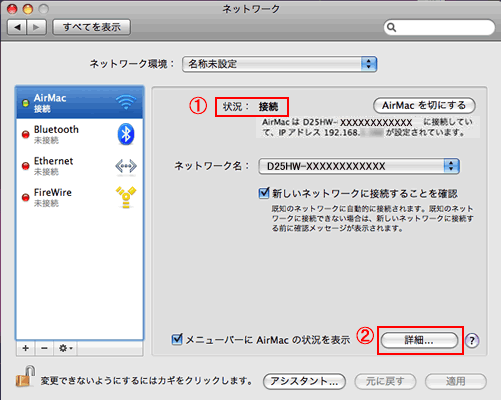Viewport: 501px width, 400px height.
Task: Click the Bluetooth icon in service list
Action: point(126,134)
